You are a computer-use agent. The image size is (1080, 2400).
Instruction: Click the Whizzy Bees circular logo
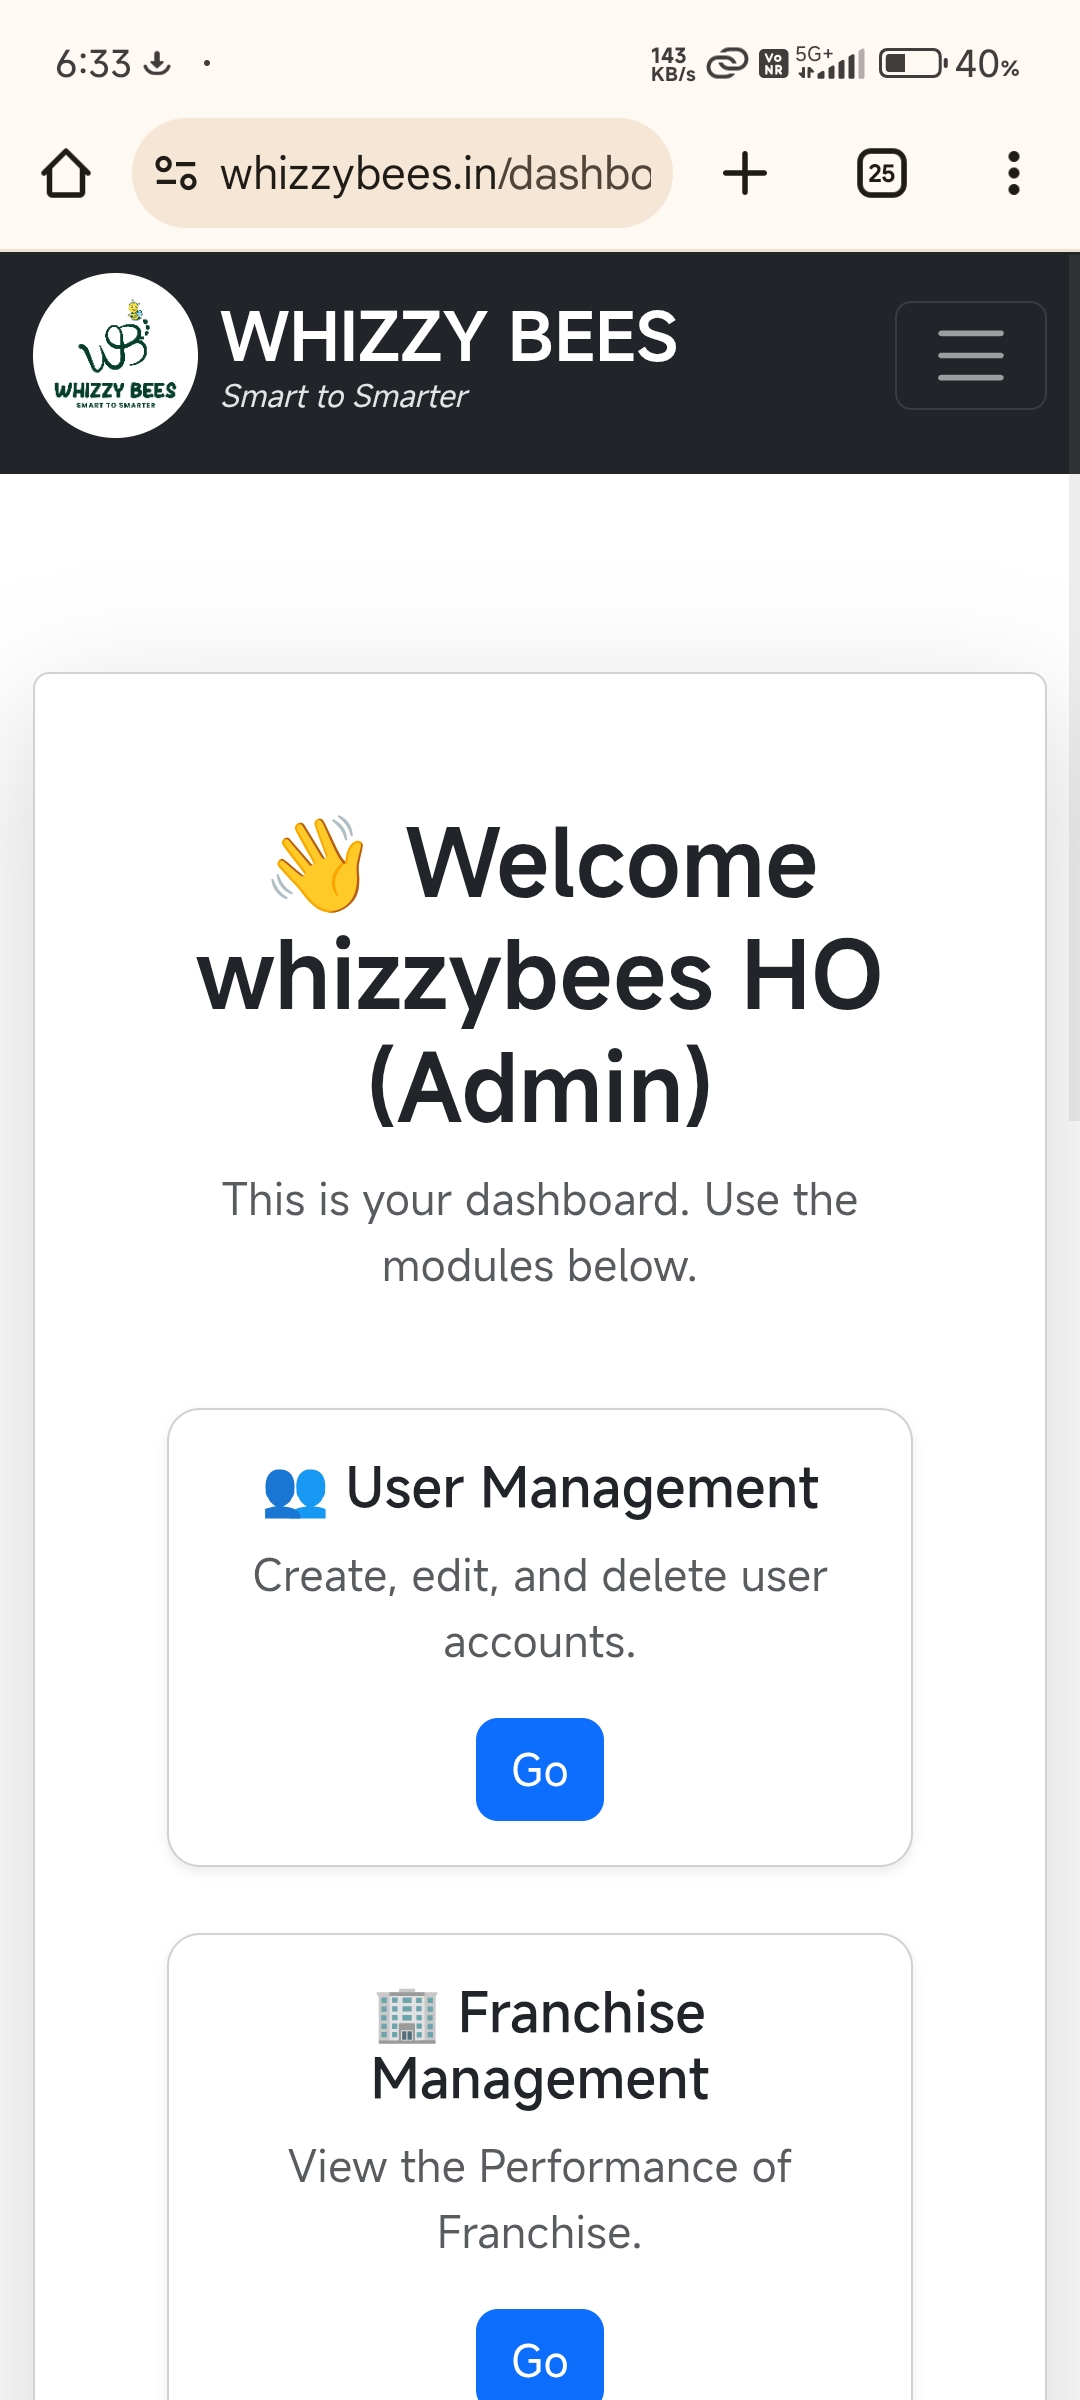point(115,355)
